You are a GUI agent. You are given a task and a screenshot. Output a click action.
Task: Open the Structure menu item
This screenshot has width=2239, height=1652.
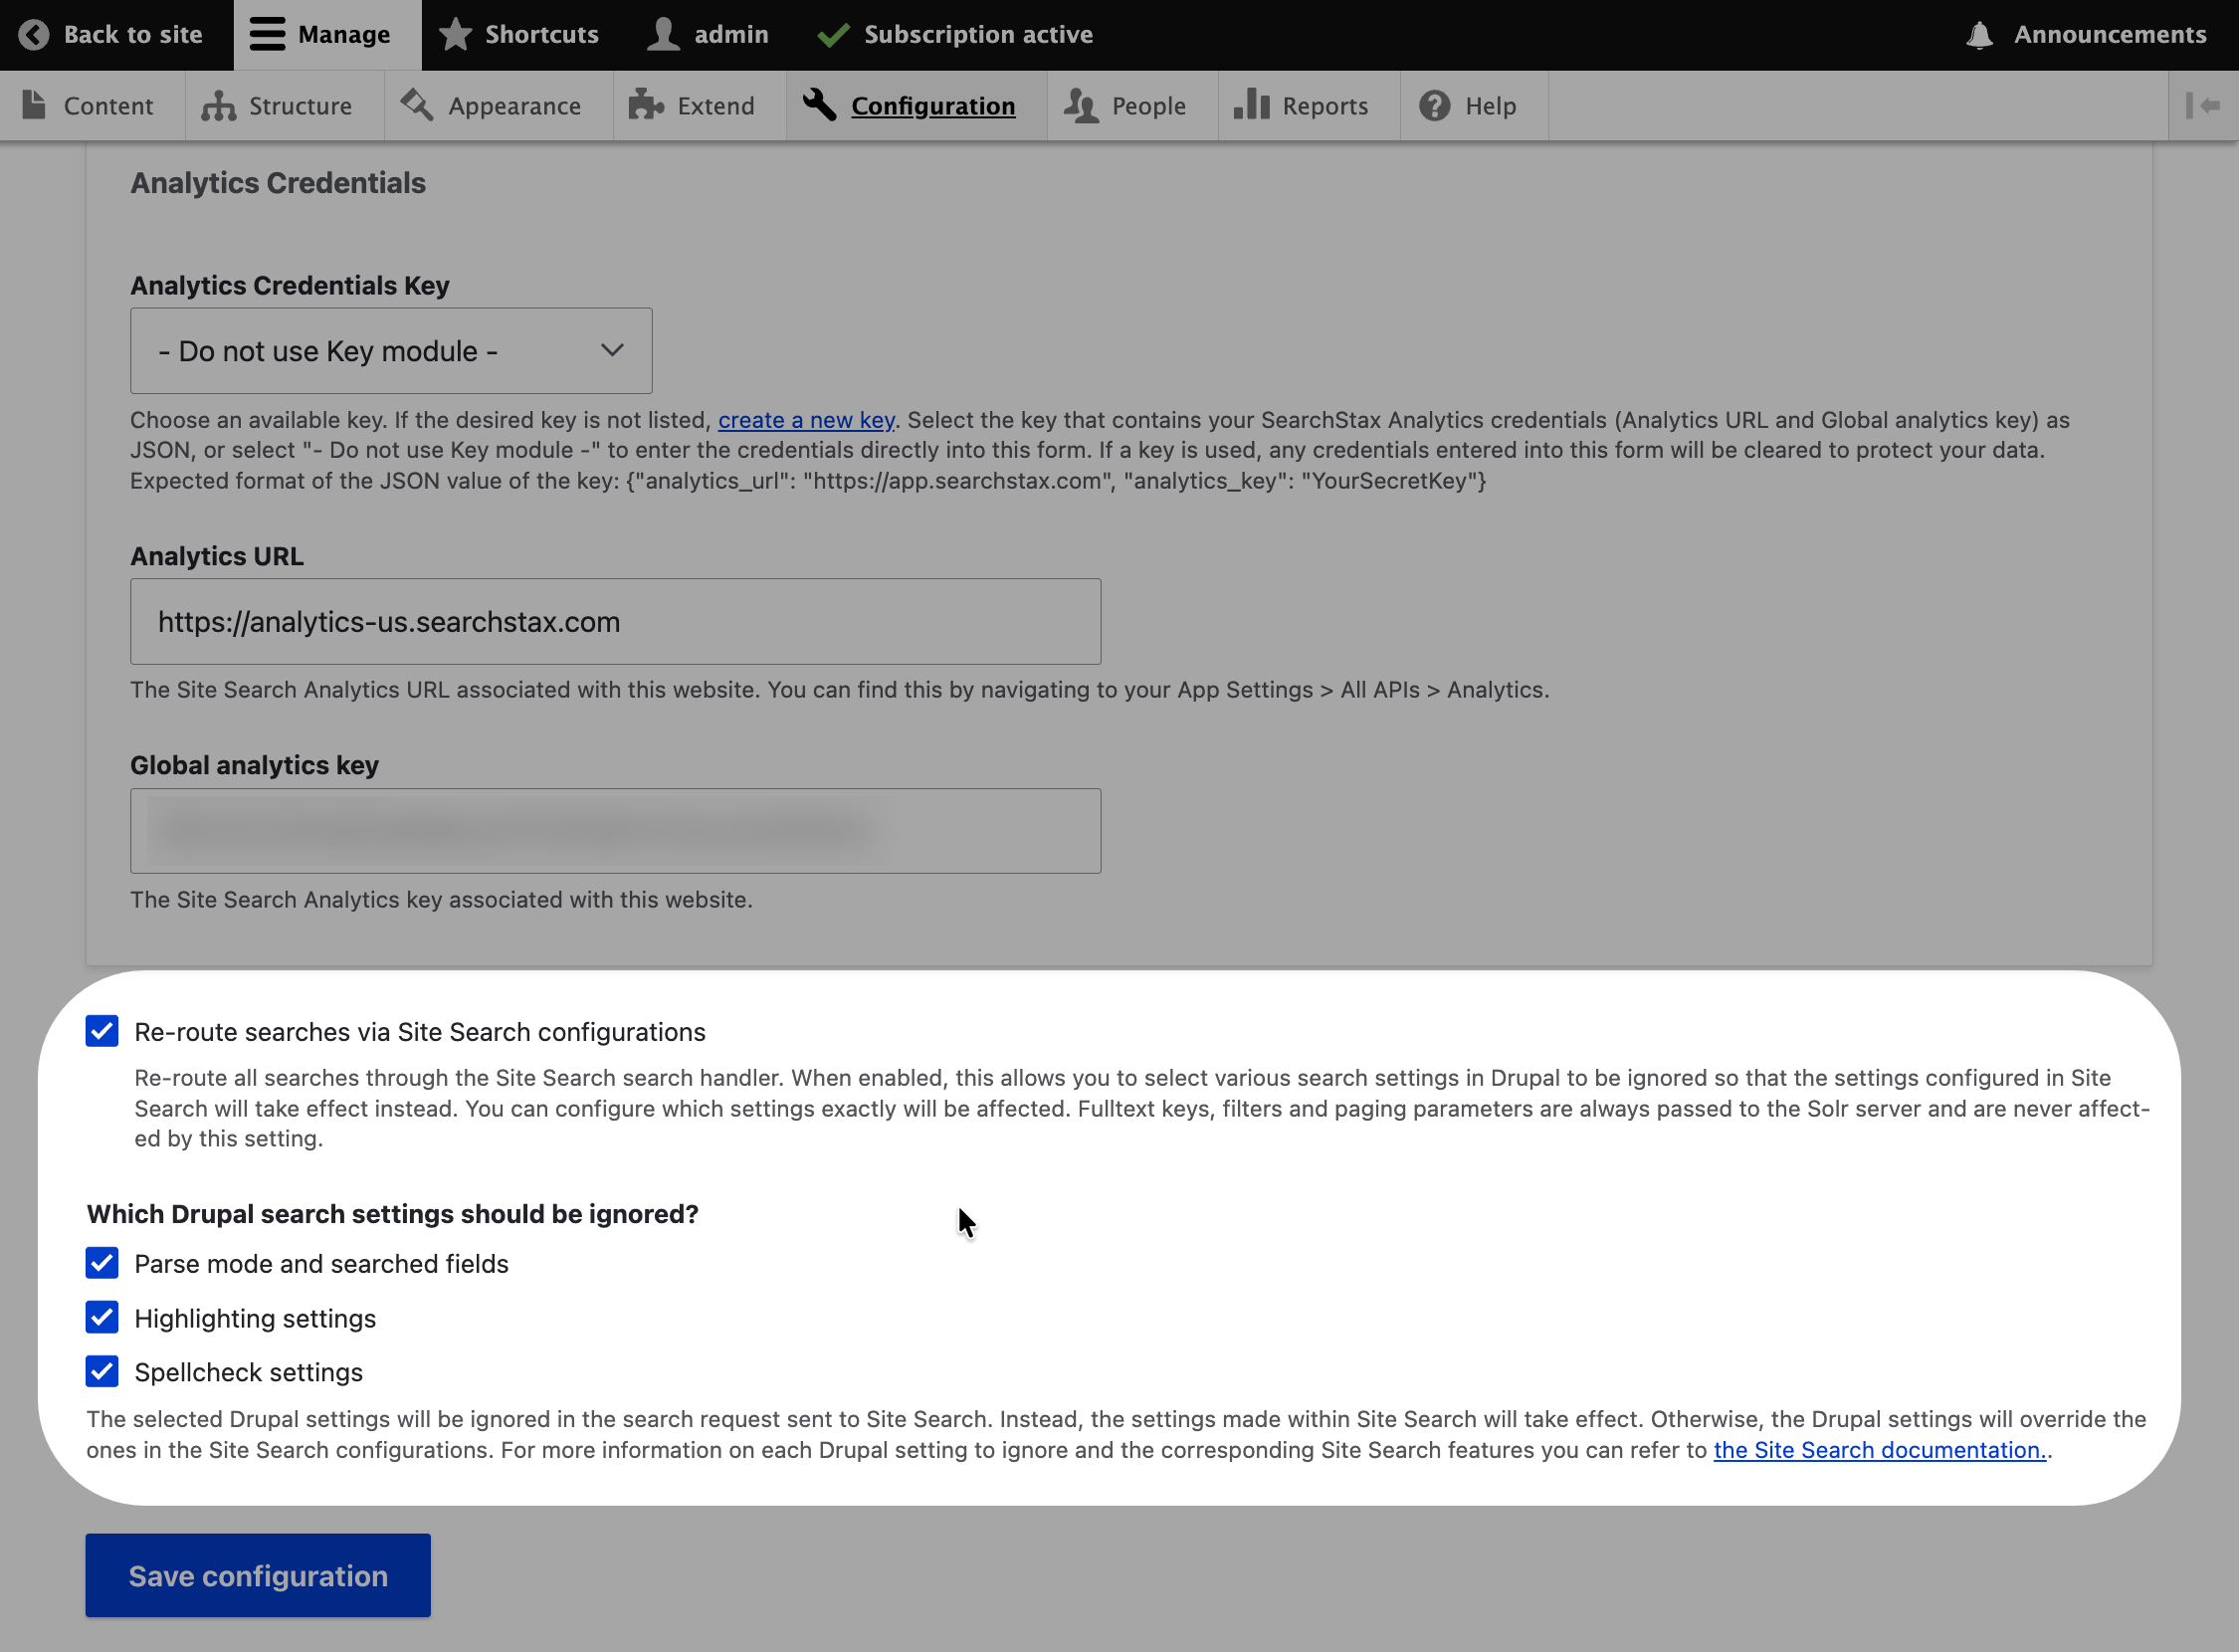[x=285, y=106]
